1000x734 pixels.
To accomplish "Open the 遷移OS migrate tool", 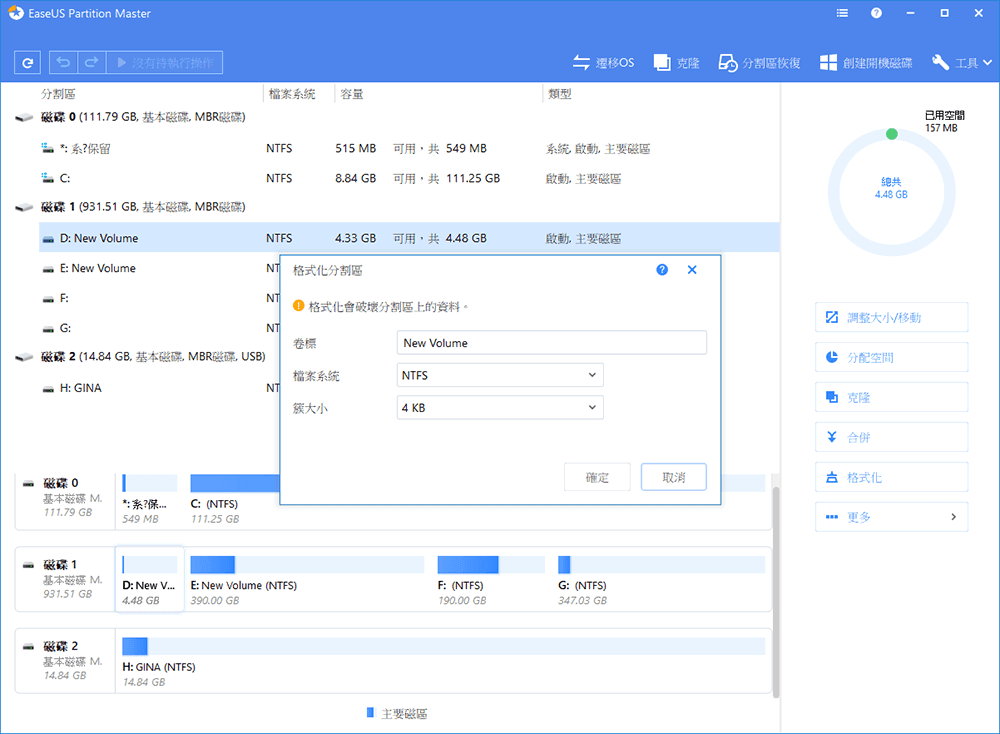I will 603,62.
